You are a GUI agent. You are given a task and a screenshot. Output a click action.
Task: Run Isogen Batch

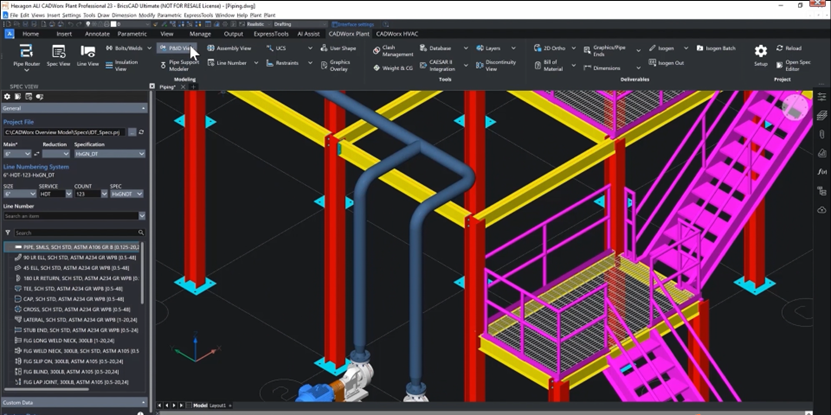coord(716,48)
